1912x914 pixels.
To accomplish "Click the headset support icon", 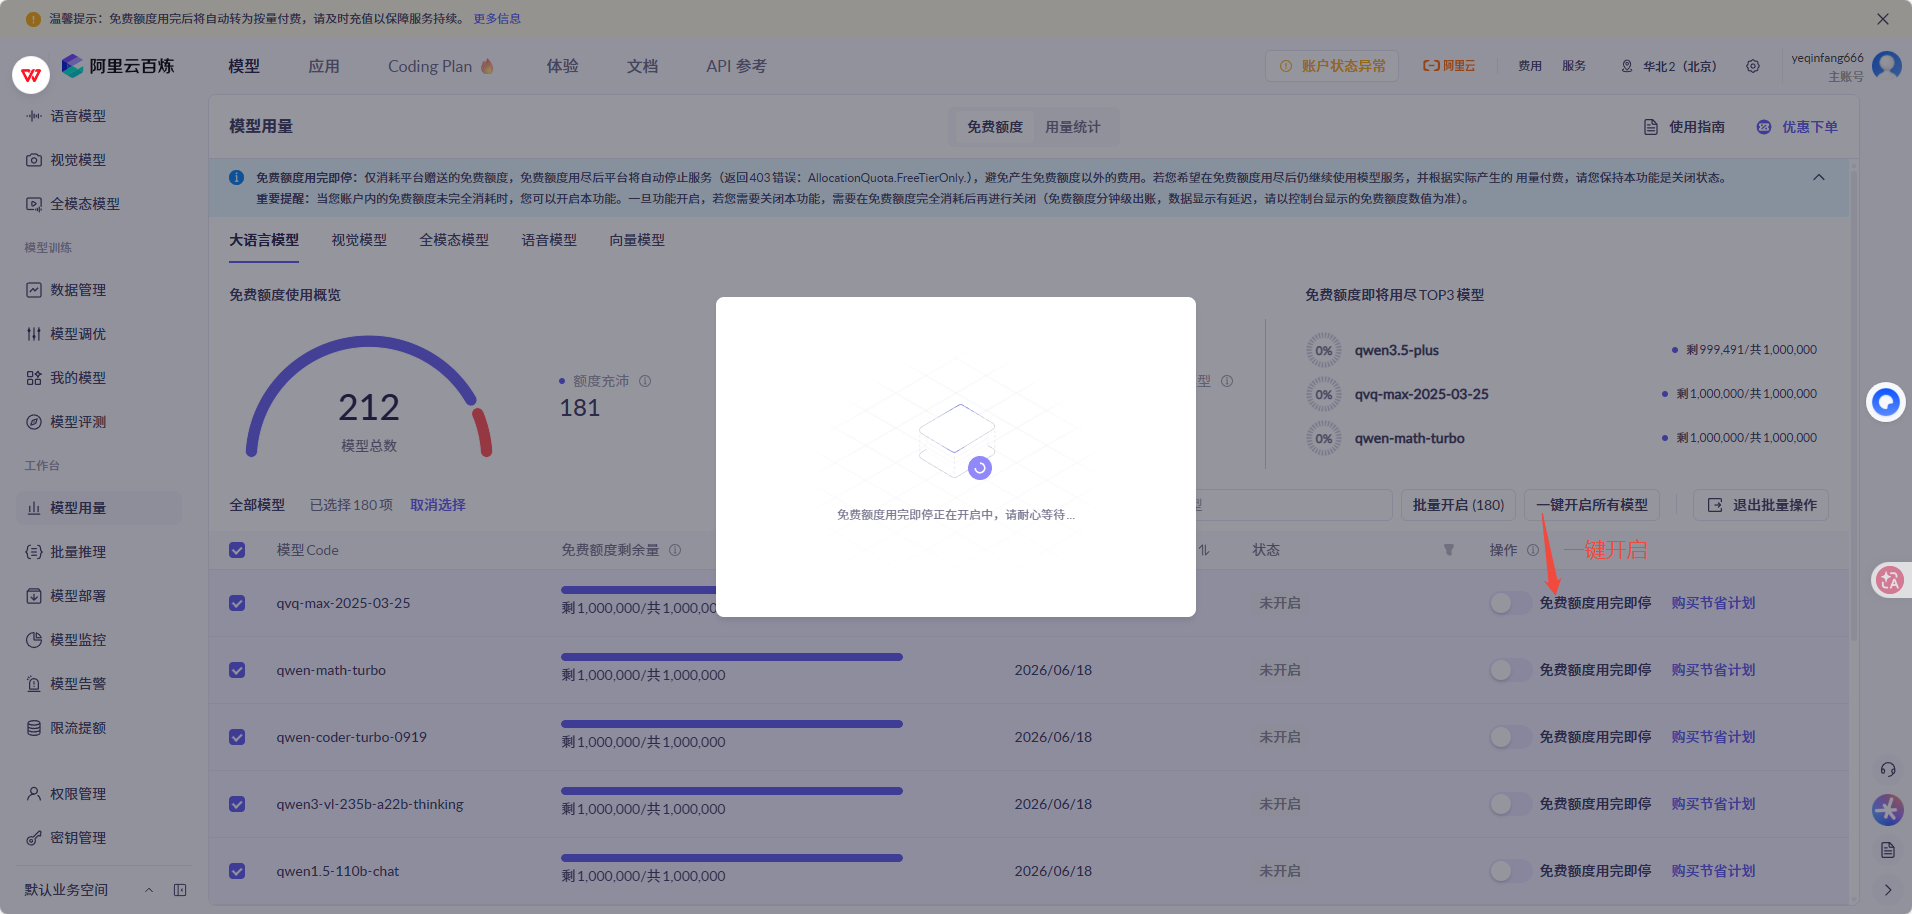I will (x=1888, y=770).
